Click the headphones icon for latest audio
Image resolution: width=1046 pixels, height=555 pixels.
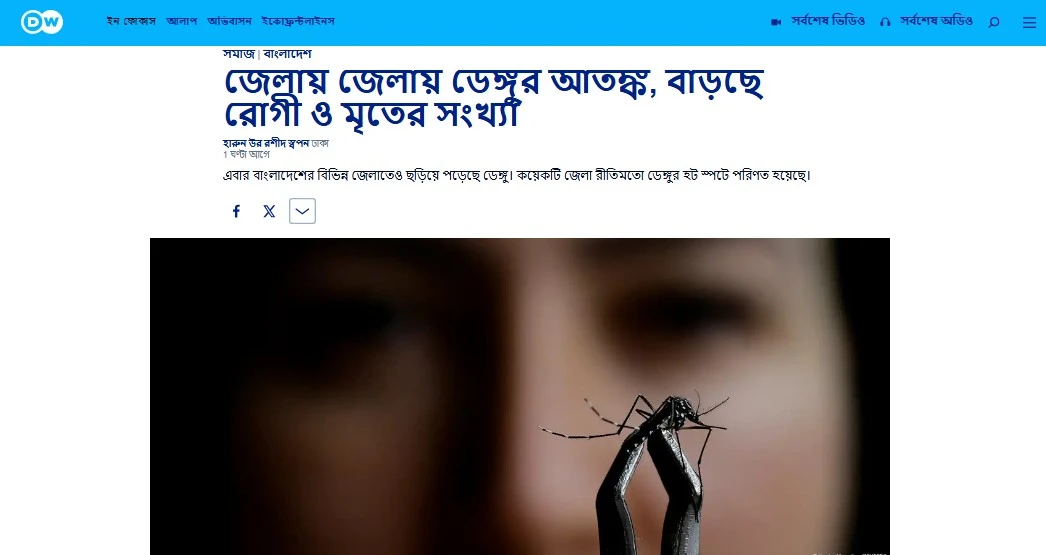coord(885,22)
